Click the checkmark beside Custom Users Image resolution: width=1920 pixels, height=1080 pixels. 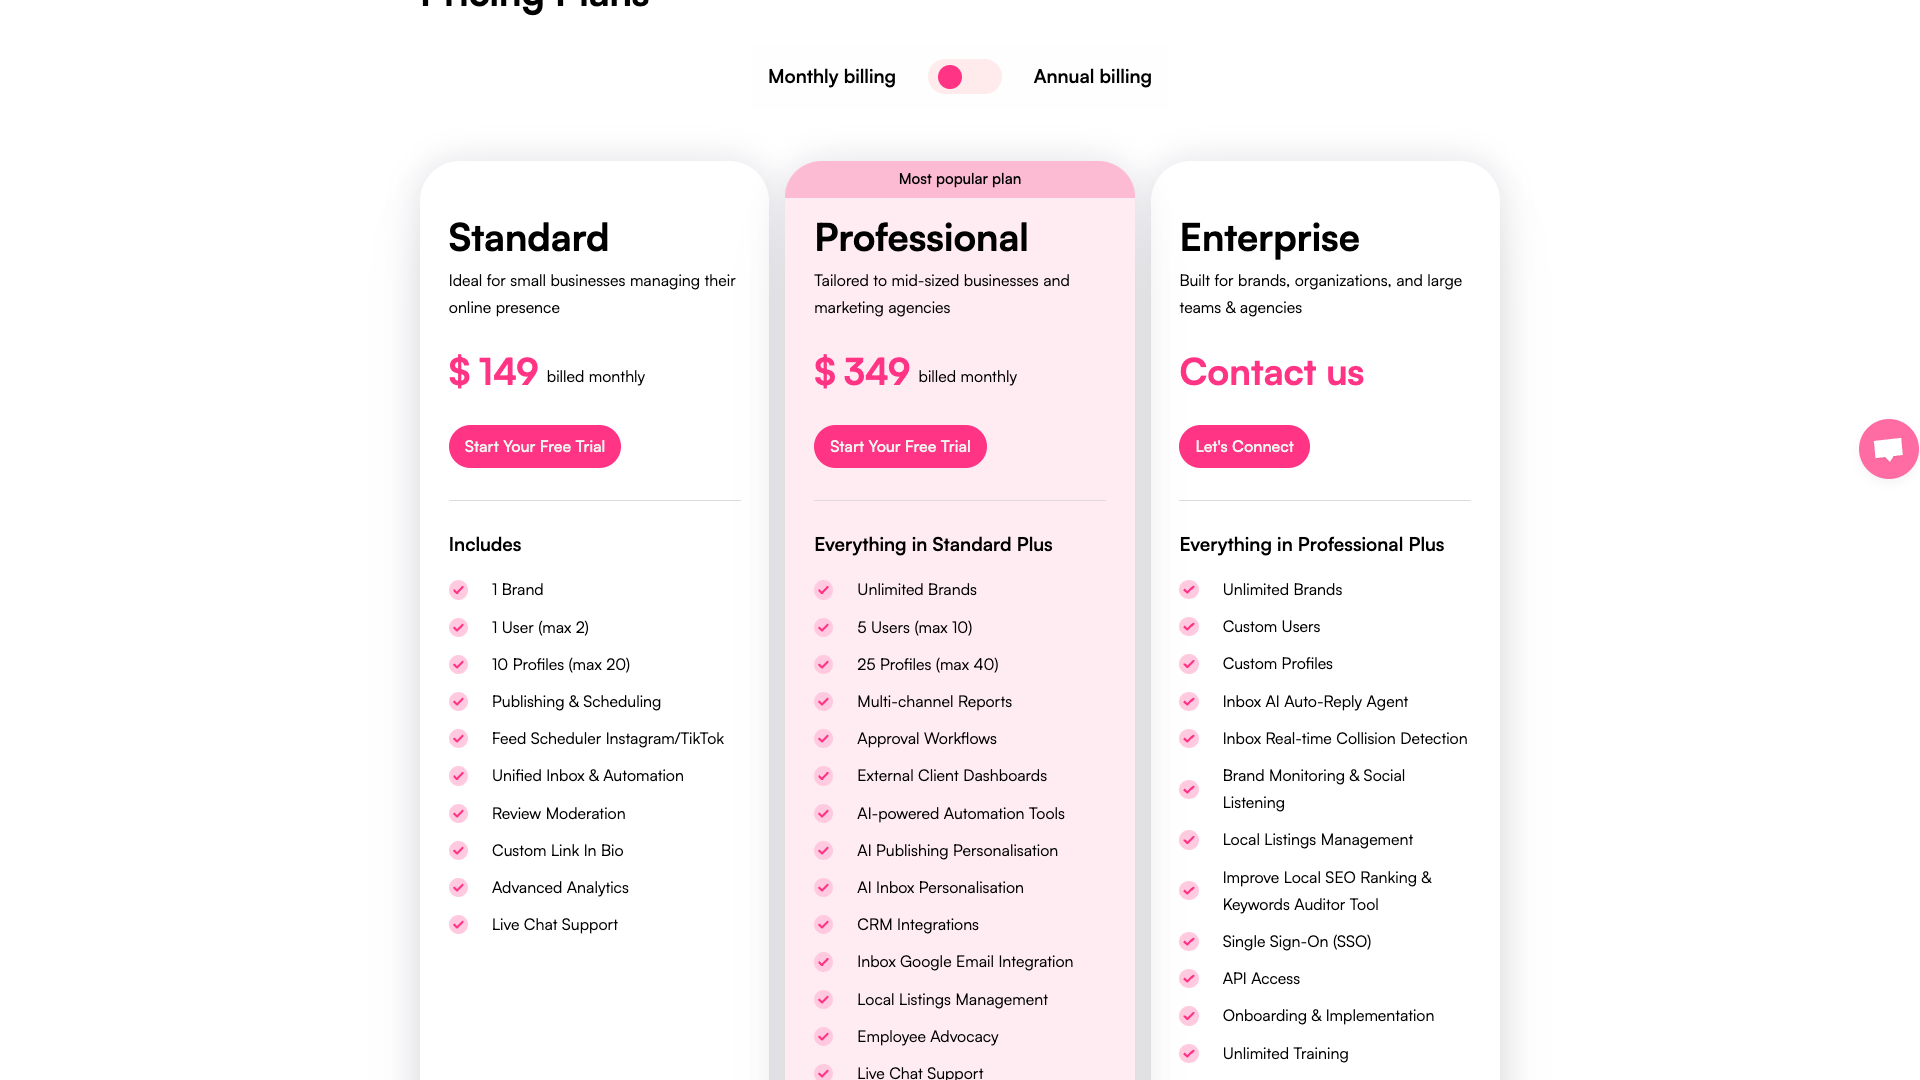1189,627
